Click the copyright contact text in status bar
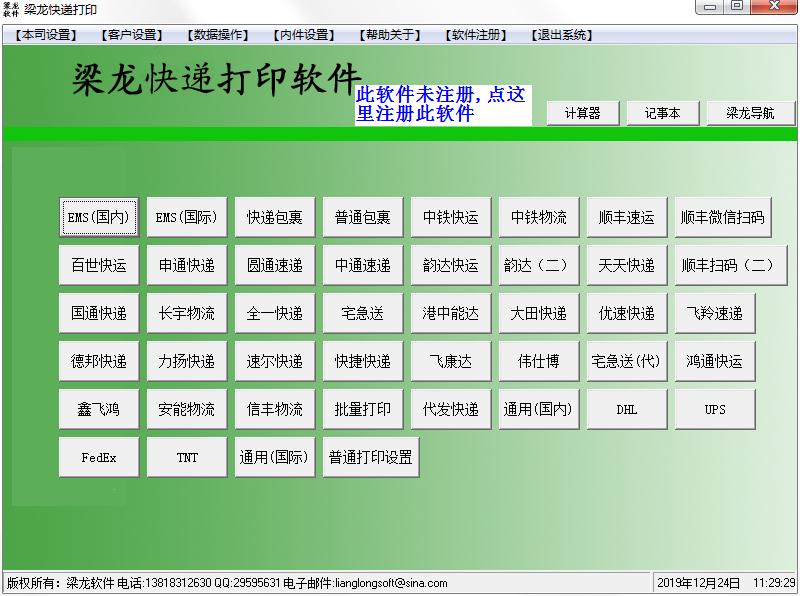This screenshot has width=800, height=596. [x=227, y=583]
